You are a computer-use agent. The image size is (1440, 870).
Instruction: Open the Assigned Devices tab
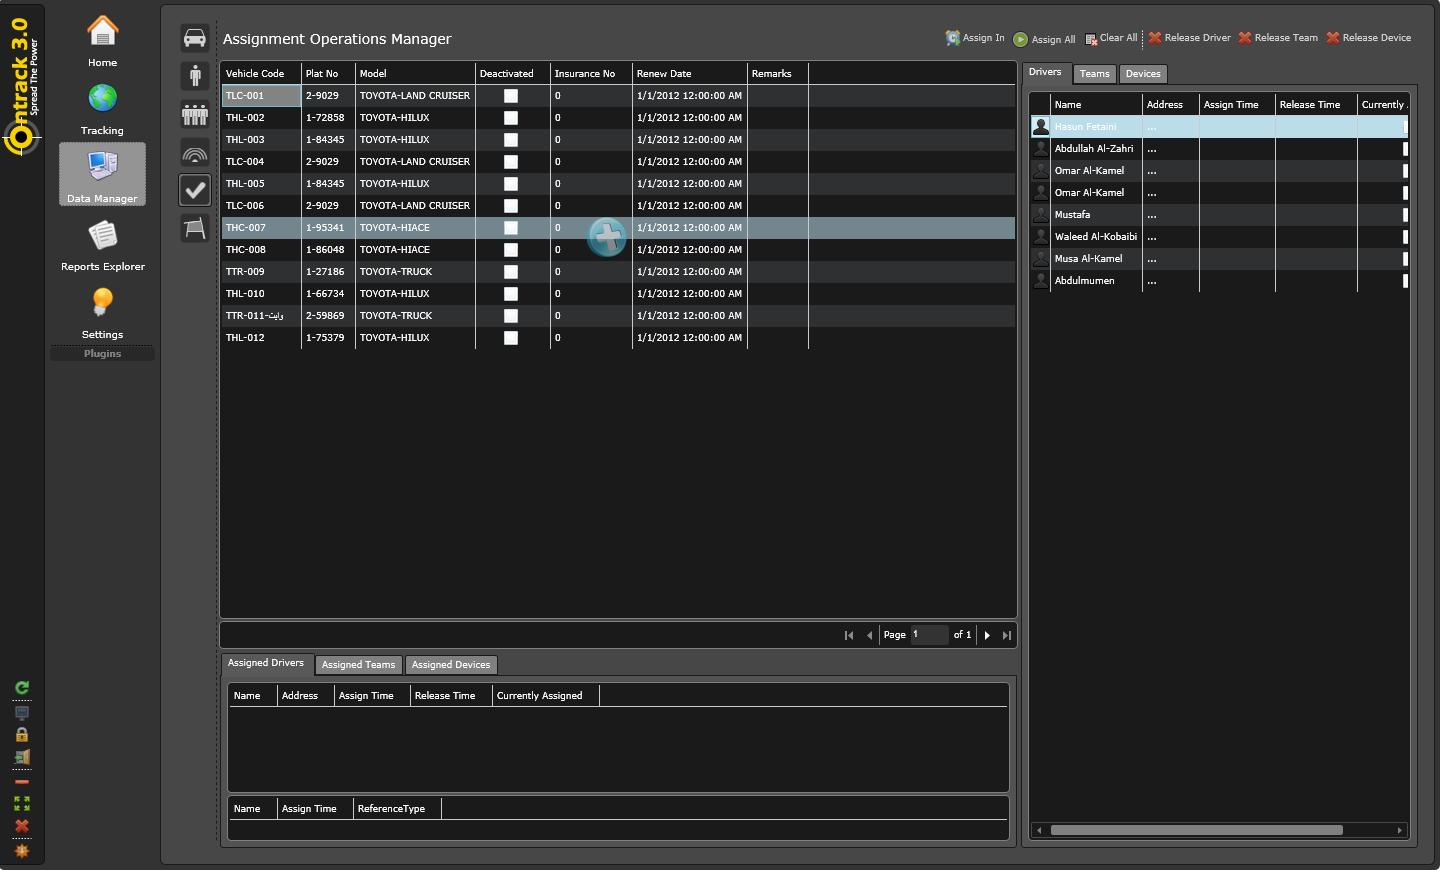pyautogui.click(x=451, y=665)
